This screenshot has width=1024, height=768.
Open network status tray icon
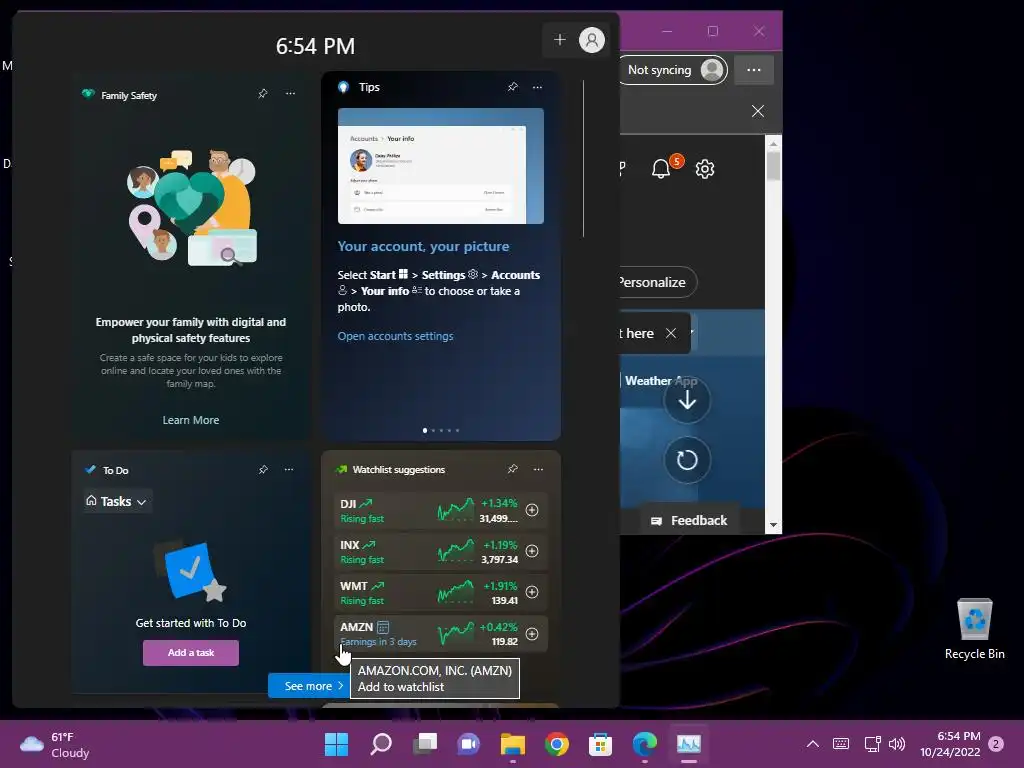[x=872, y=744]
